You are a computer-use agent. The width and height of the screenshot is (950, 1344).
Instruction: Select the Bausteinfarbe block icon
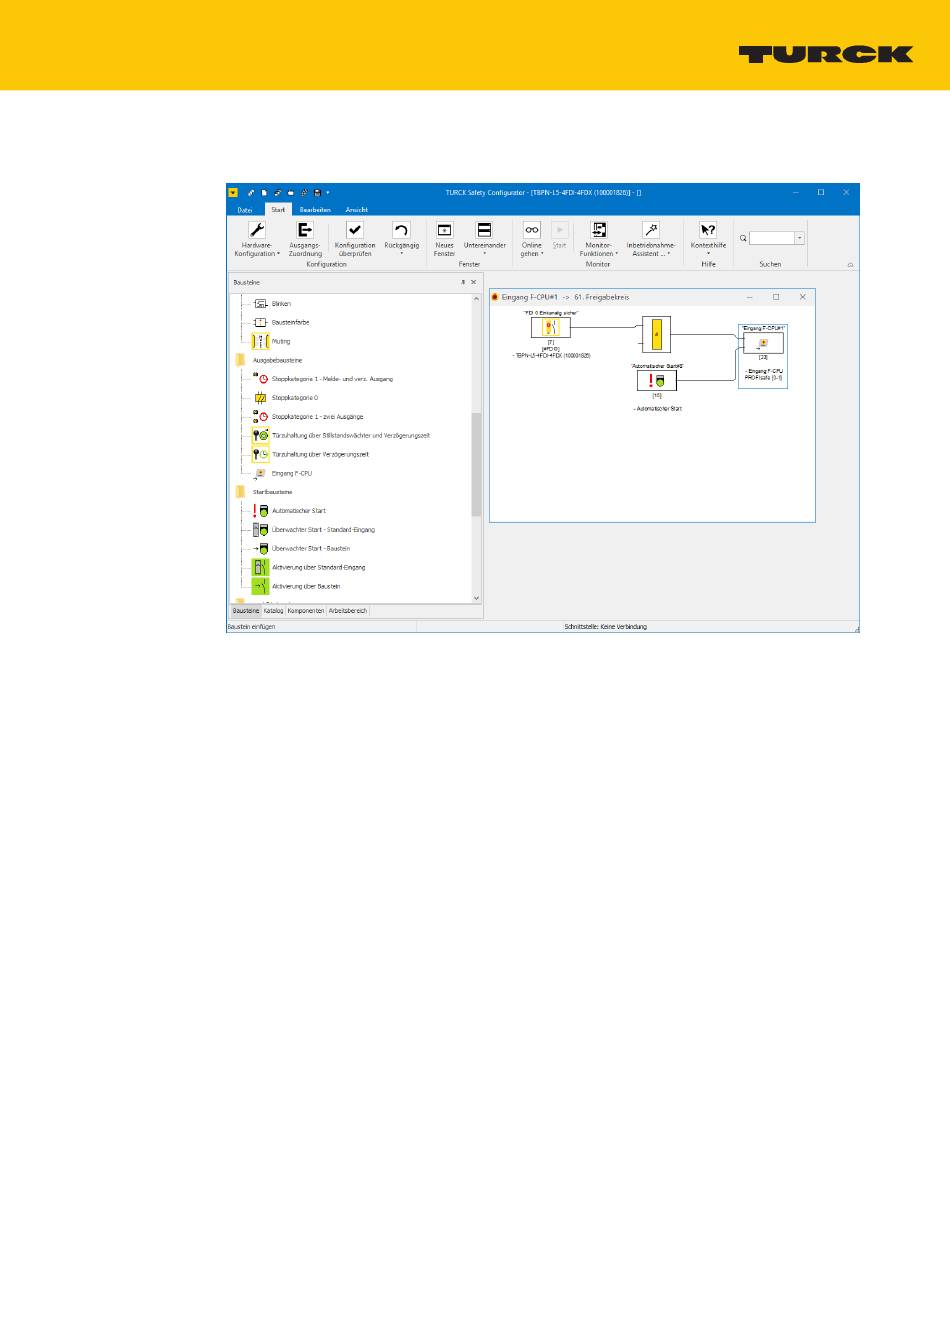(261, 323)
